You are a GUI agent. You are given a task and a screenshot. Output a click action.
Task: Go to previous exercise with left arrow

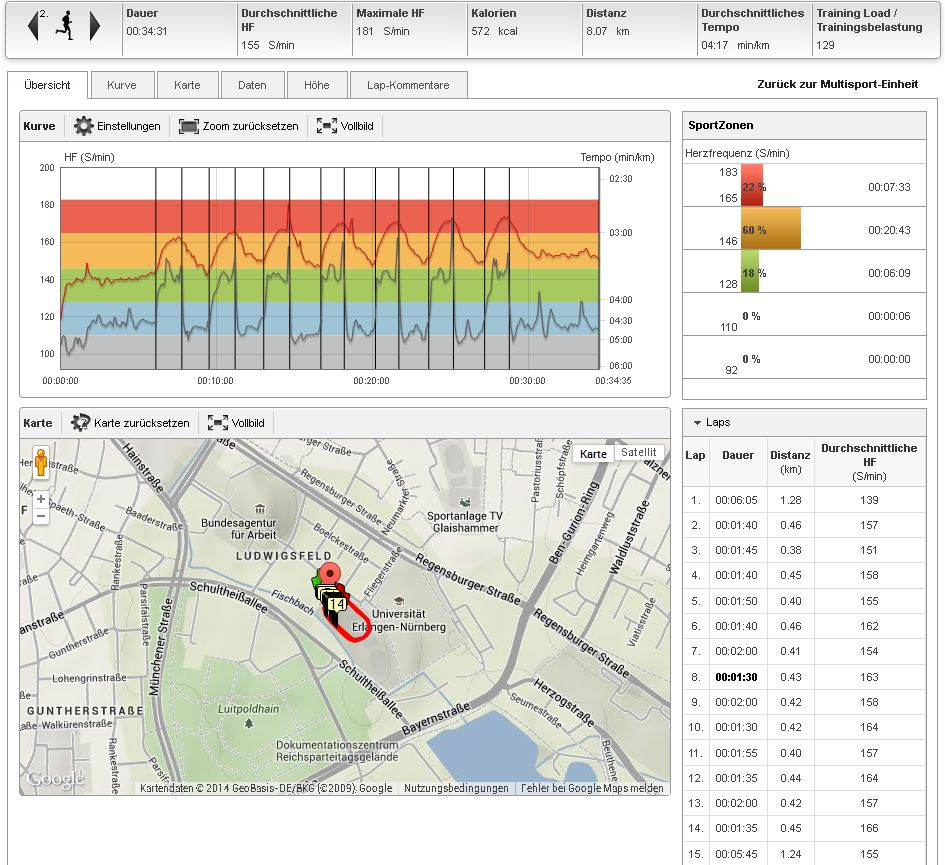[x=33, y=26]
